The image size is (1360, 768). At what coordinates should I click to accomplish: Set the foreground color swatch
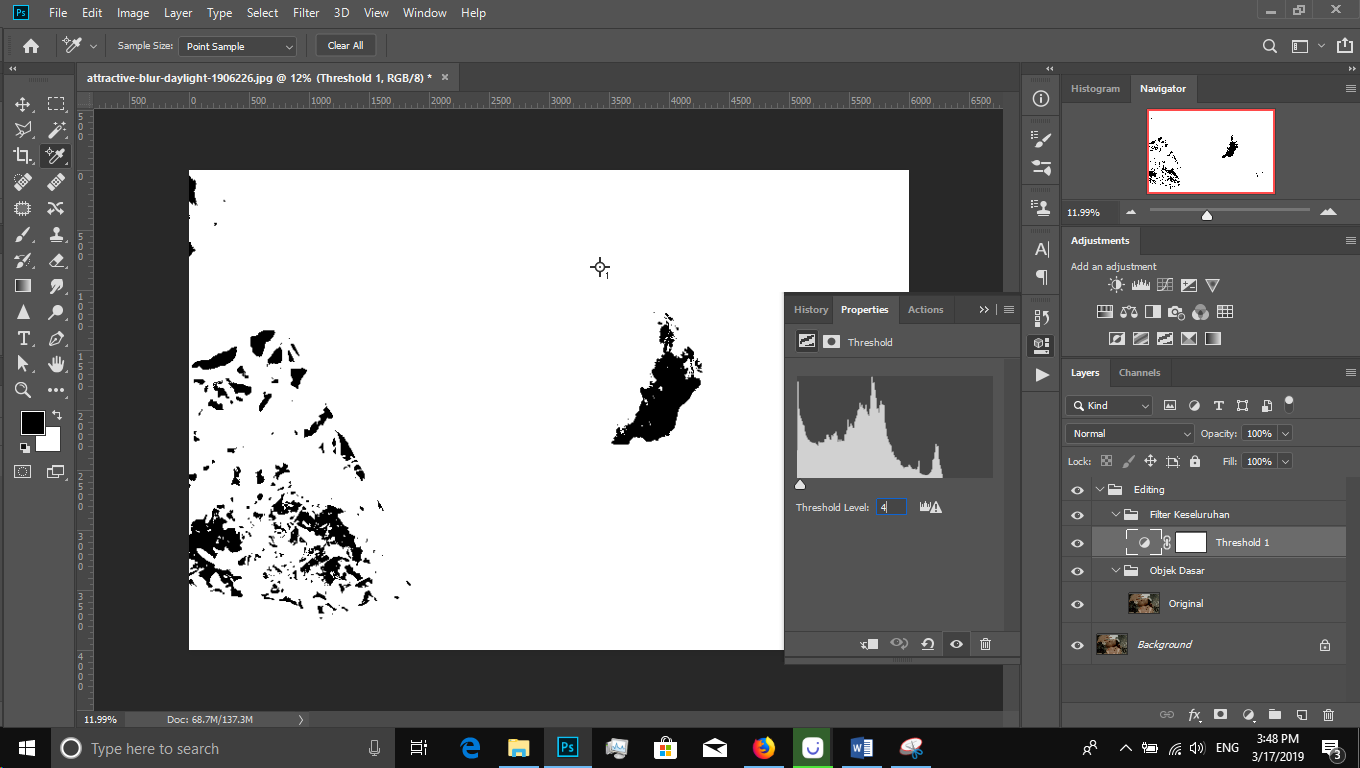[32, 423]
